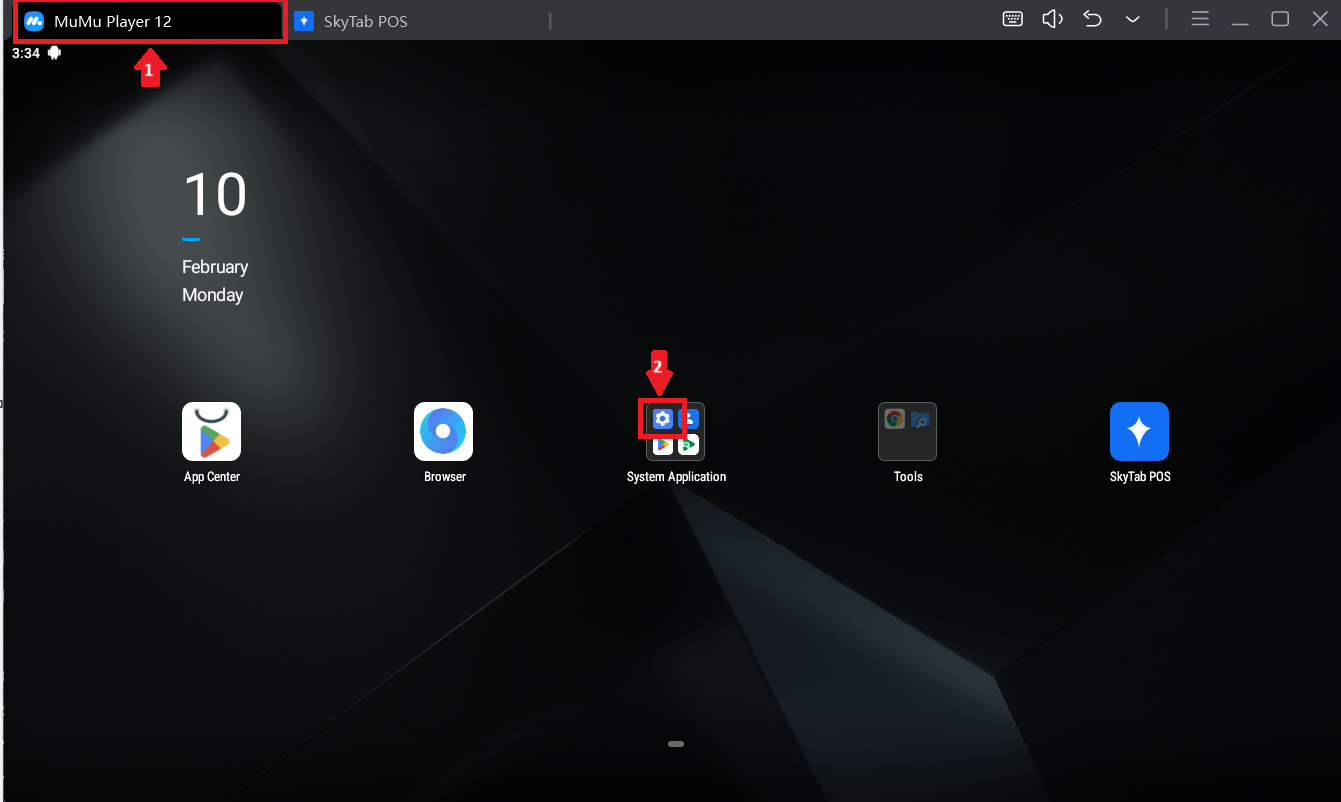The image size is (1341, 802).
Task: Open the keyboard mapping icon in title bar
Action: (x=1012, y=19)
